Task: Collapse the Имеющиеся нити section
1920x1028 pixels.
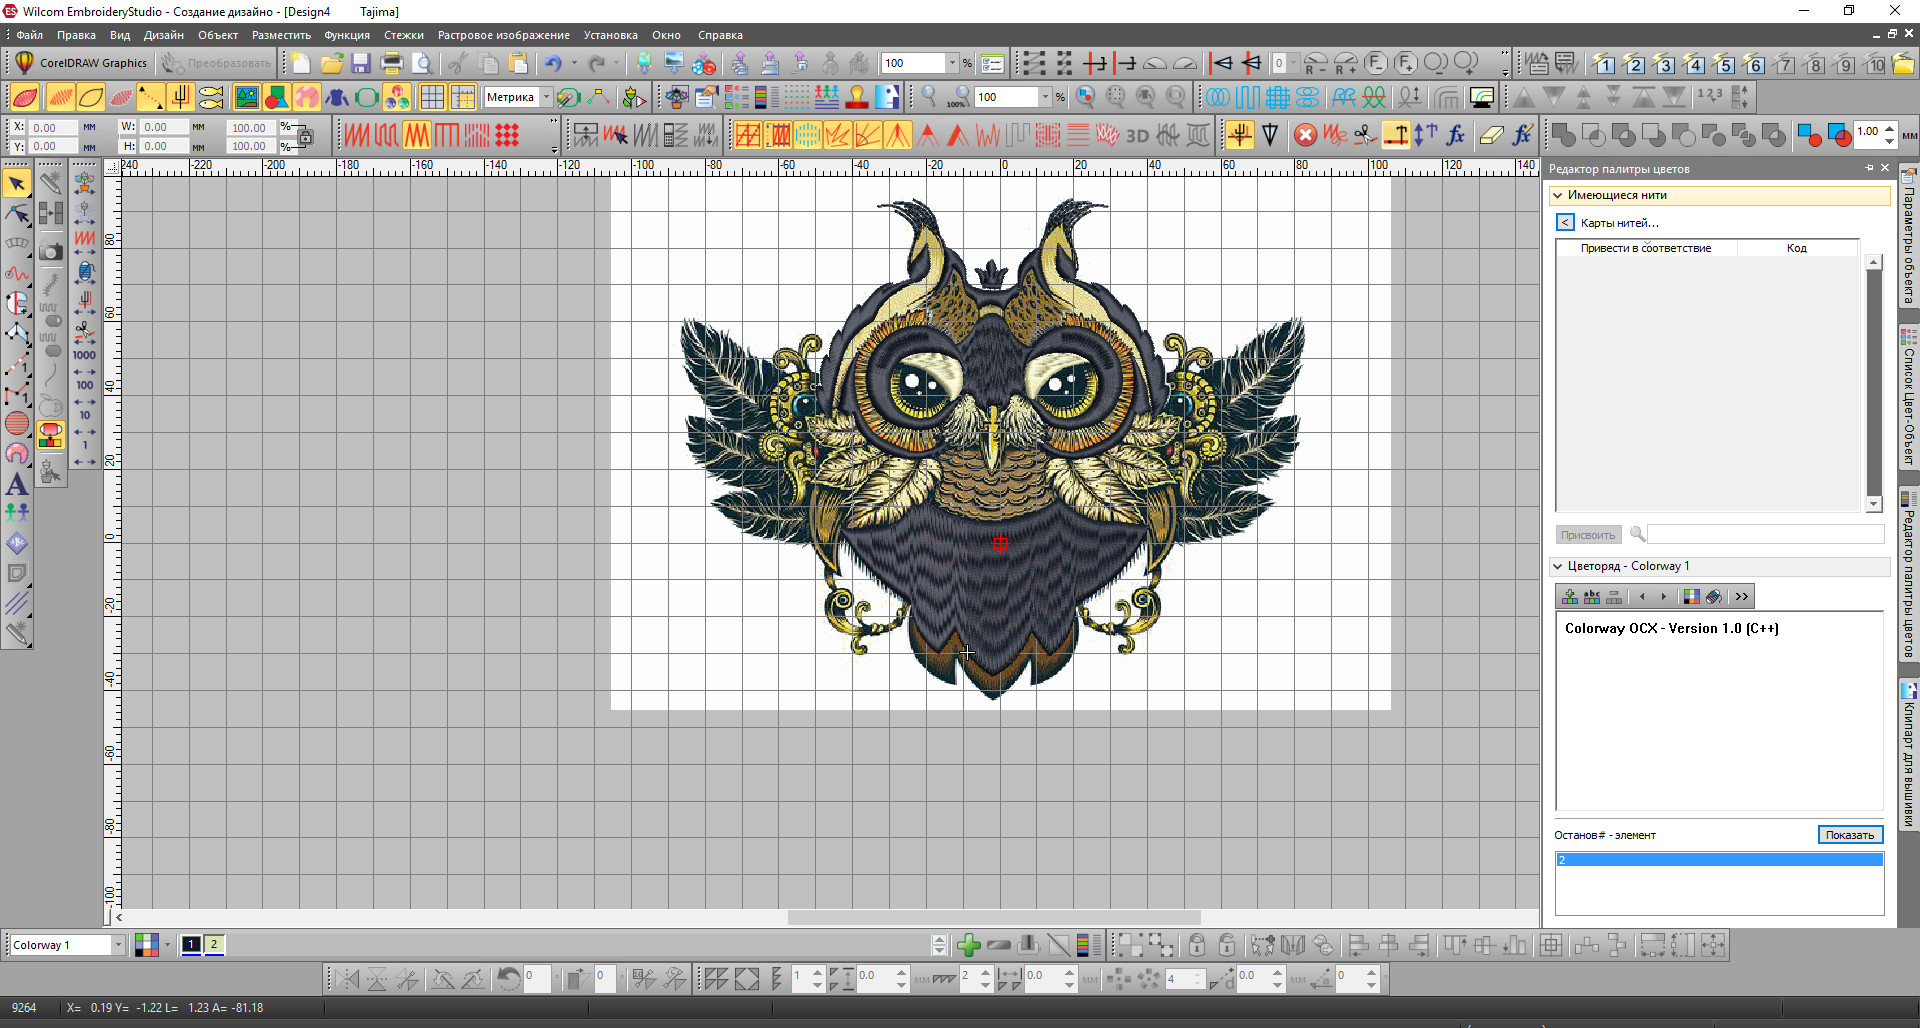Action: pyautogui.click(x=1558, y=195)
